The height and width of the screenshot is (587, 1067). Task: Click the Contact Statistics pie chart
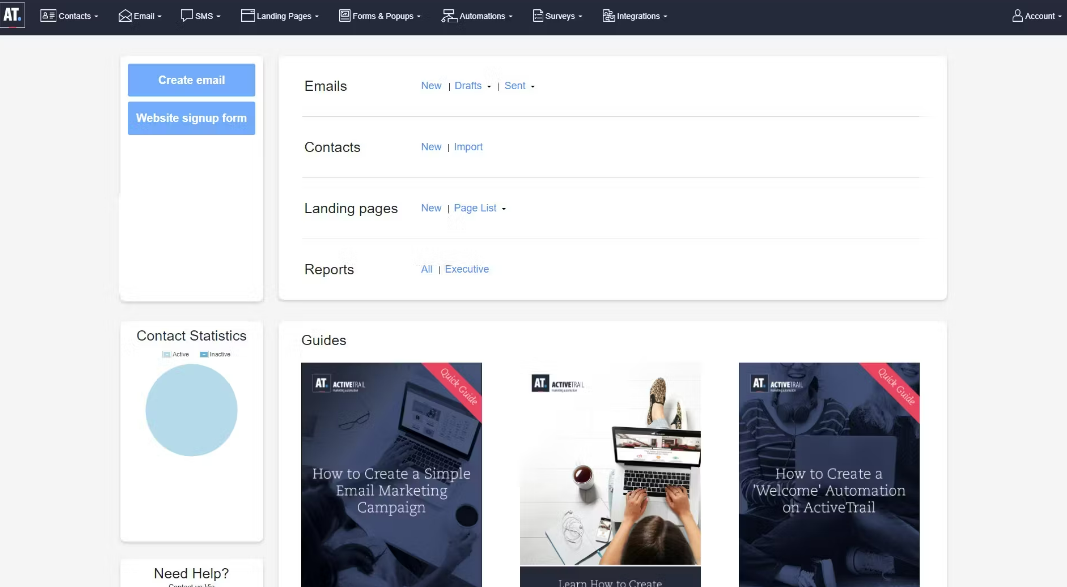tap(191, 410)
